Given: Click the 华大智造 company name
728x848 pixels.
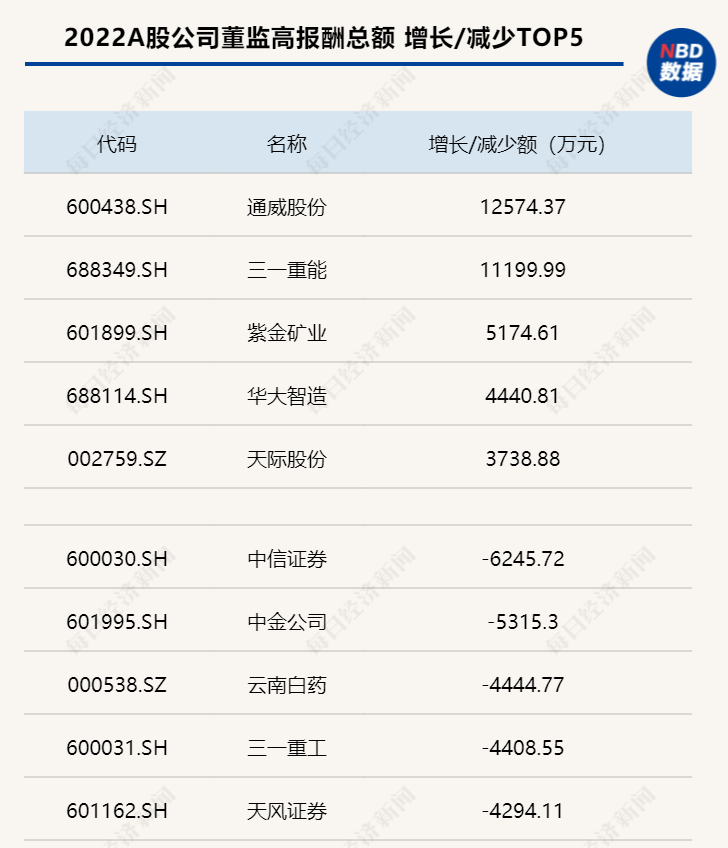Looking at the screenshot, I should tap(287, 396).
